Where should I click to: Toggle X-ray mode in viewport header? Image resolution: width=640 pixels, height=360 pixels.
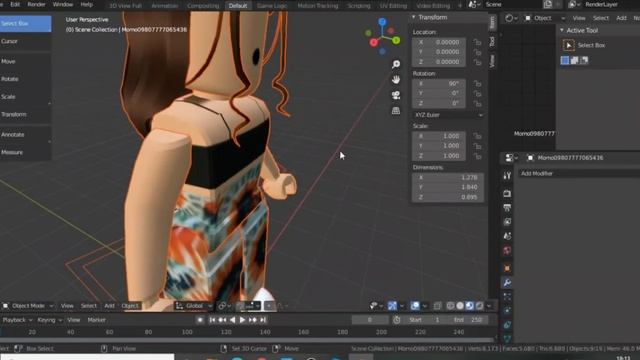pyautogui.click(x=437, y=306)
